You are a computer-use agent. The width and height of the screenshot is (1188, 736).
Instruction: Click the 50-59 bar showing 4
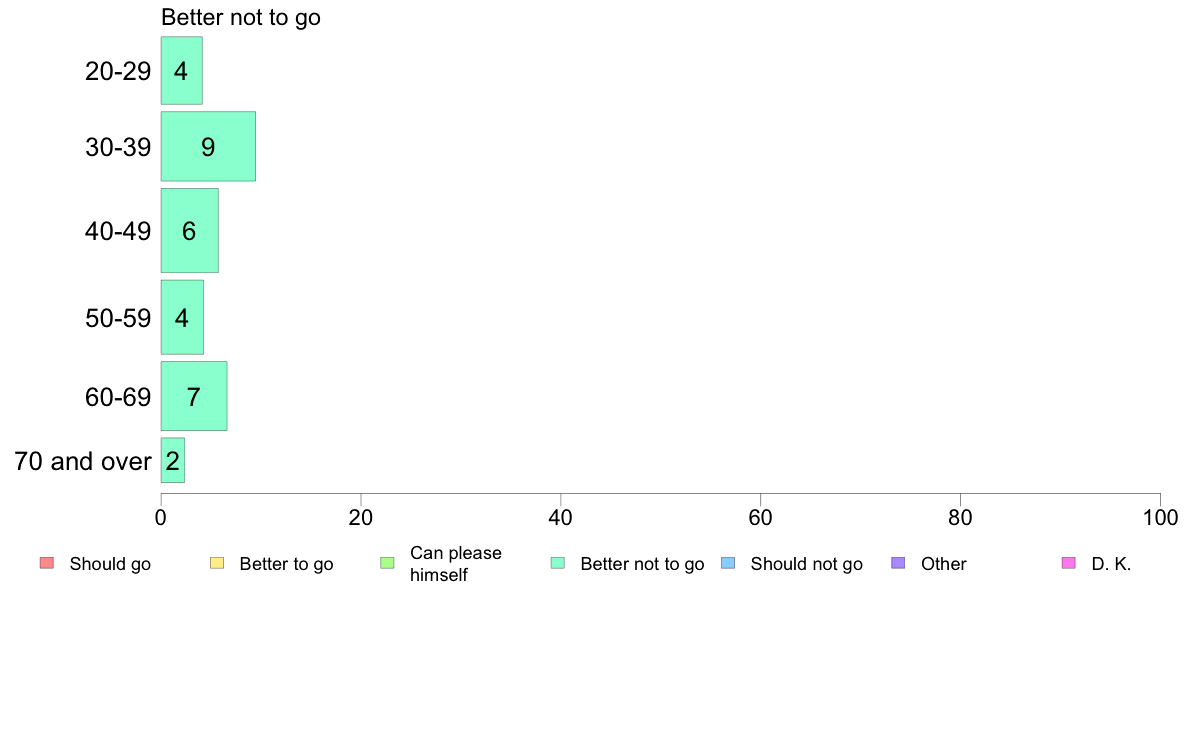point(182,317)
